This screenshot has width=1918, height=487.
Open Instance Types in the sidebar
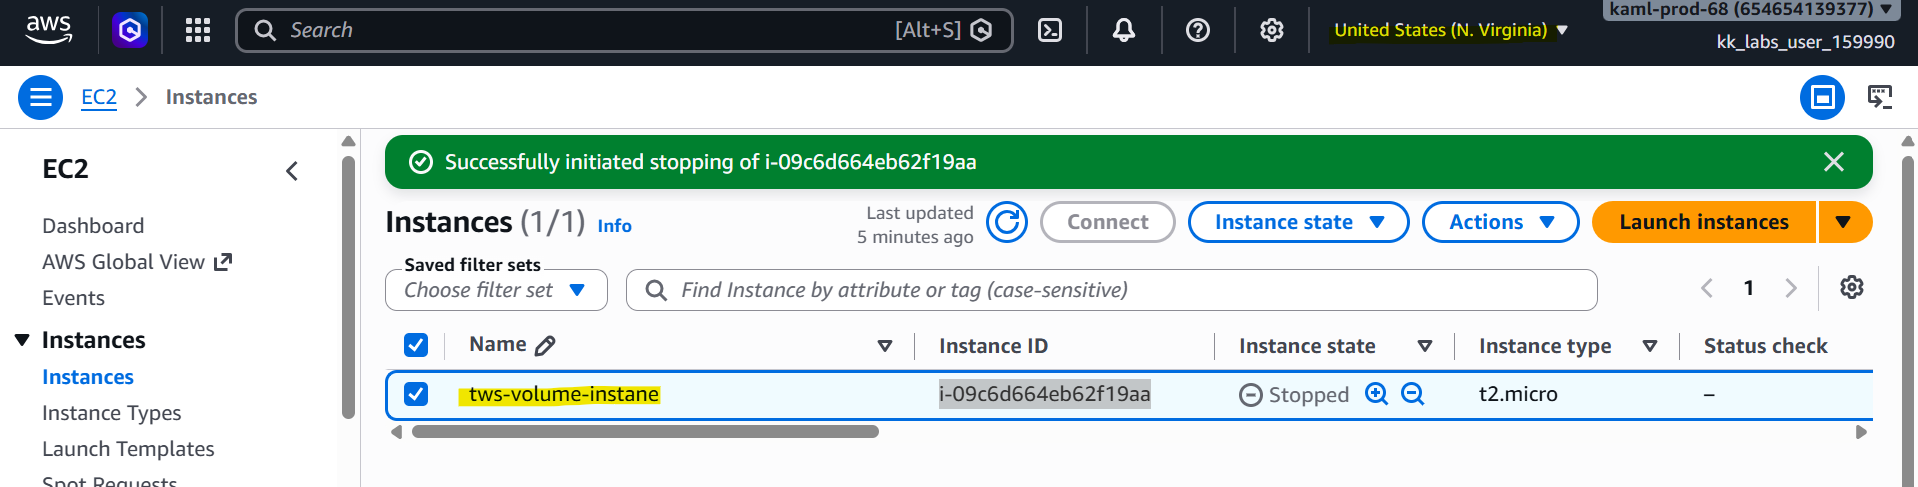pyautogui.click(x=112, y=413)
